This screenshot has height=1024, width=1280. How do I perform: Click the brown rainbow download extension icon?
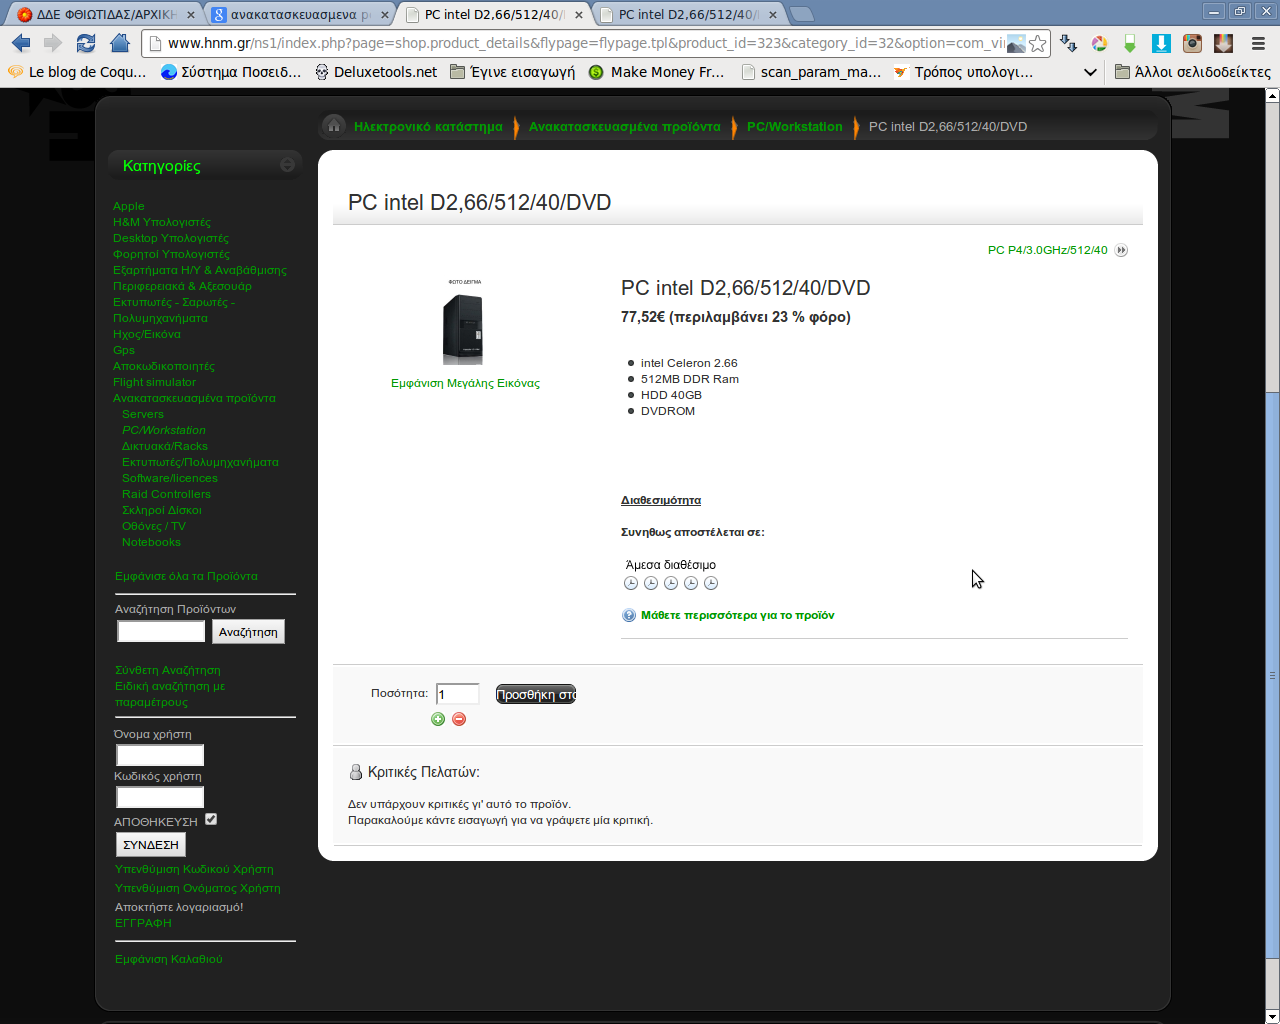click(1223, 43)
